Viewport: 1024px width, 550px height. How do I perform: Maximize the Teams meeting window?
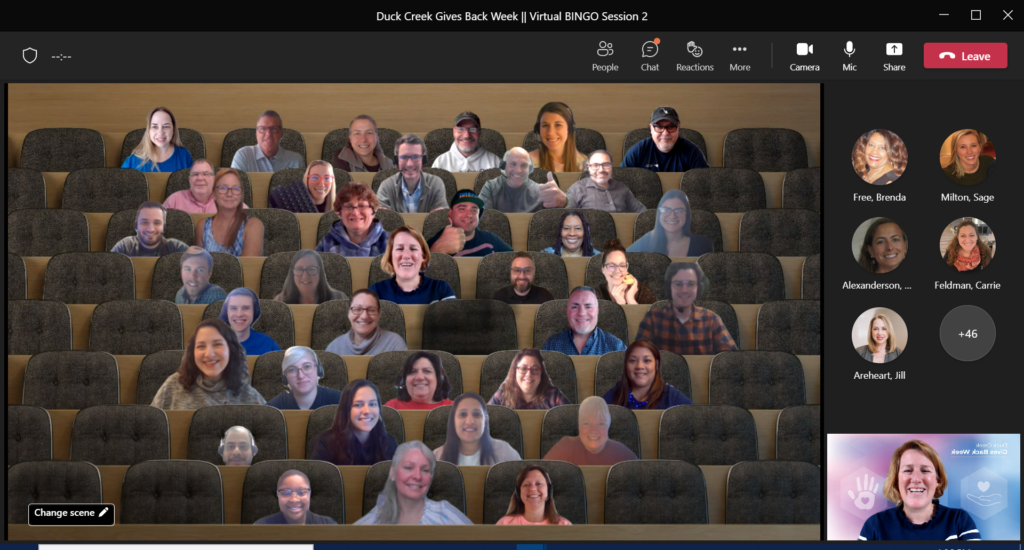point(976,15)
